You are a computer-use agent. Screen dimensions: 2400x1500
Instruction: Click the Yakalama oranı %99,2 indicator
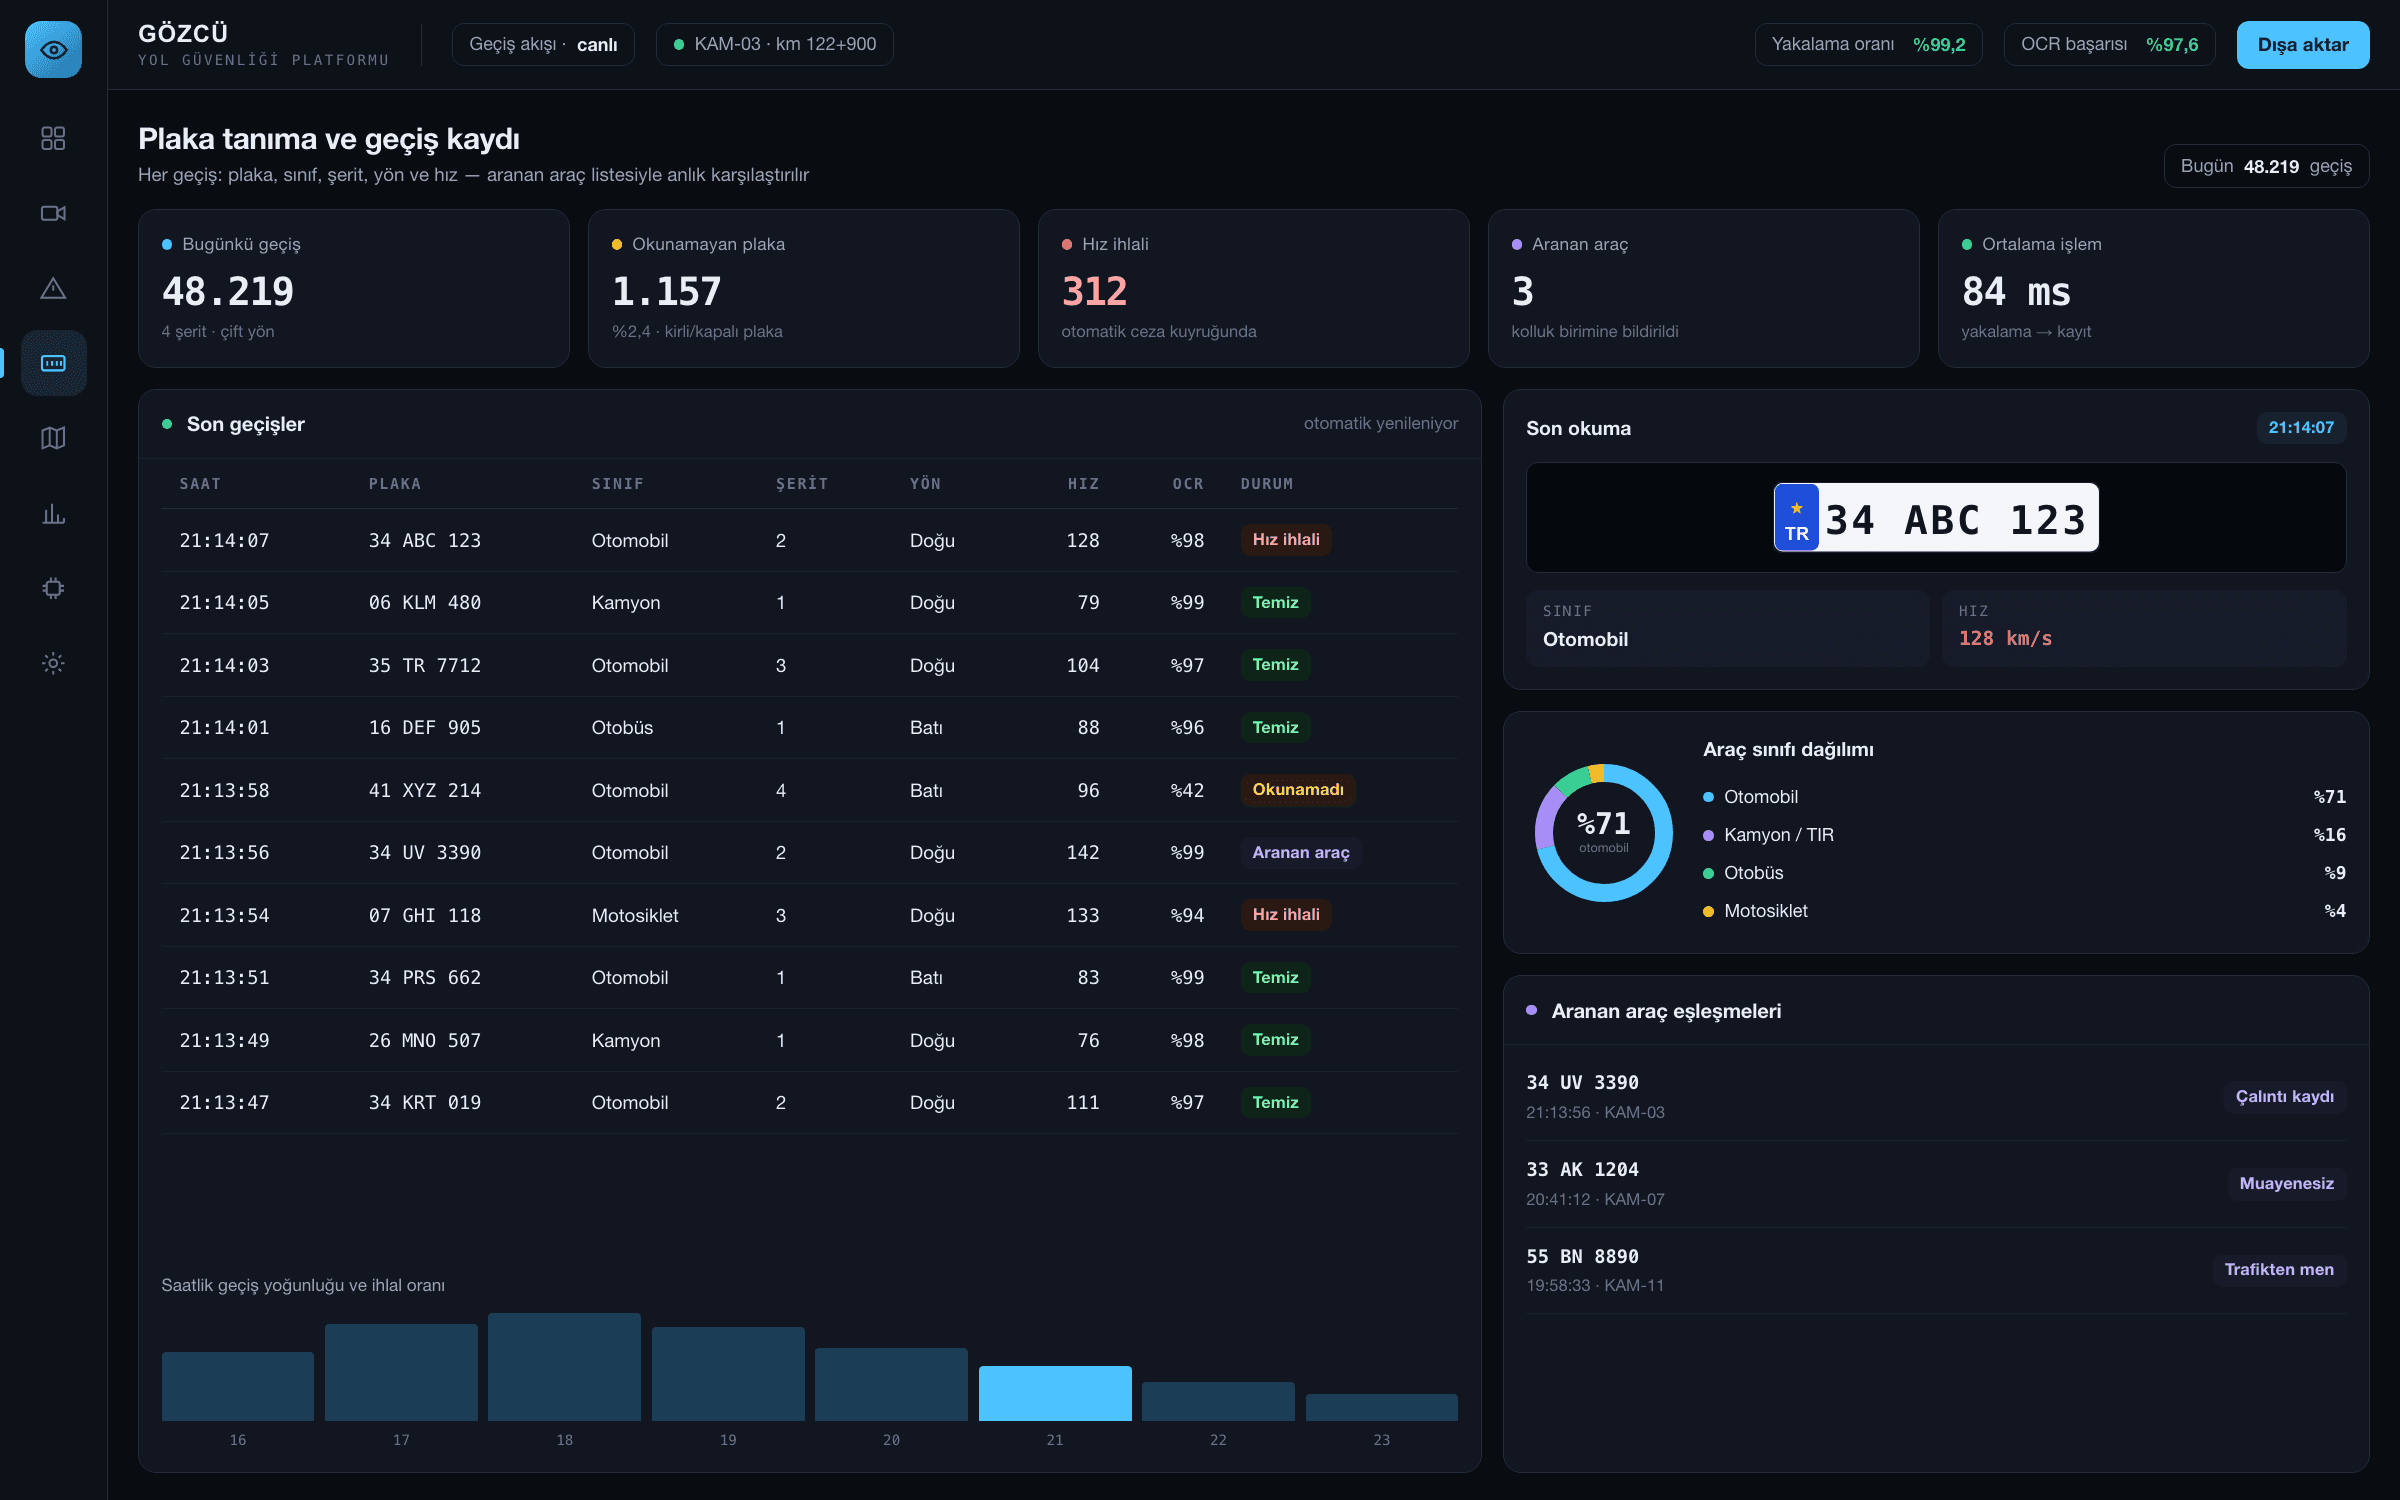(x=1868, y=45)
